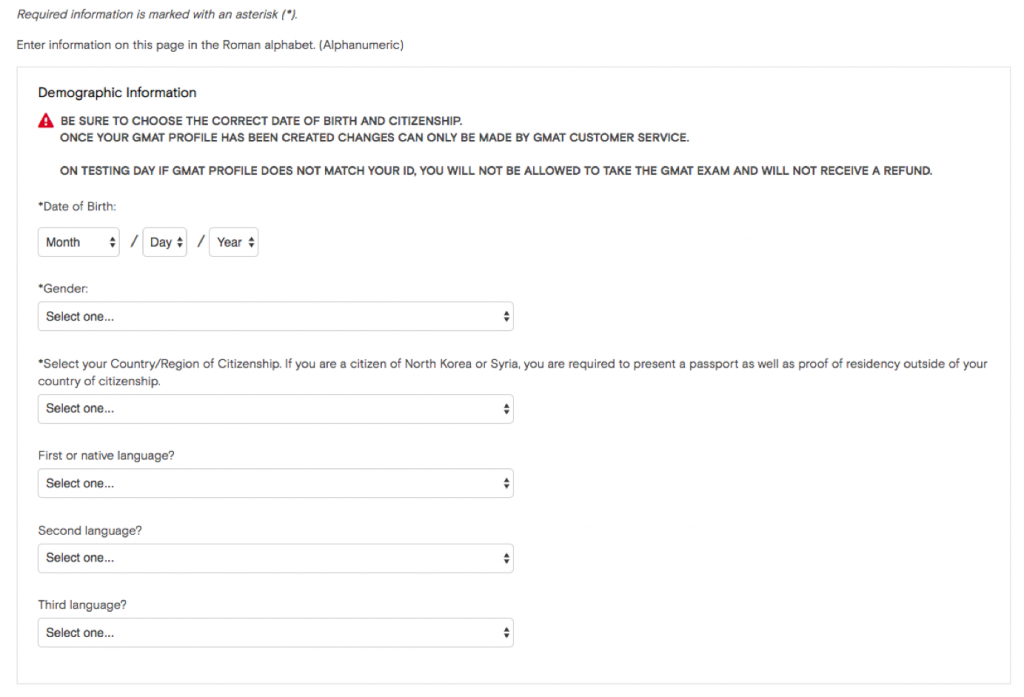
Task: Select the Gender field showing Select one
Action: (x=275, y=316)
